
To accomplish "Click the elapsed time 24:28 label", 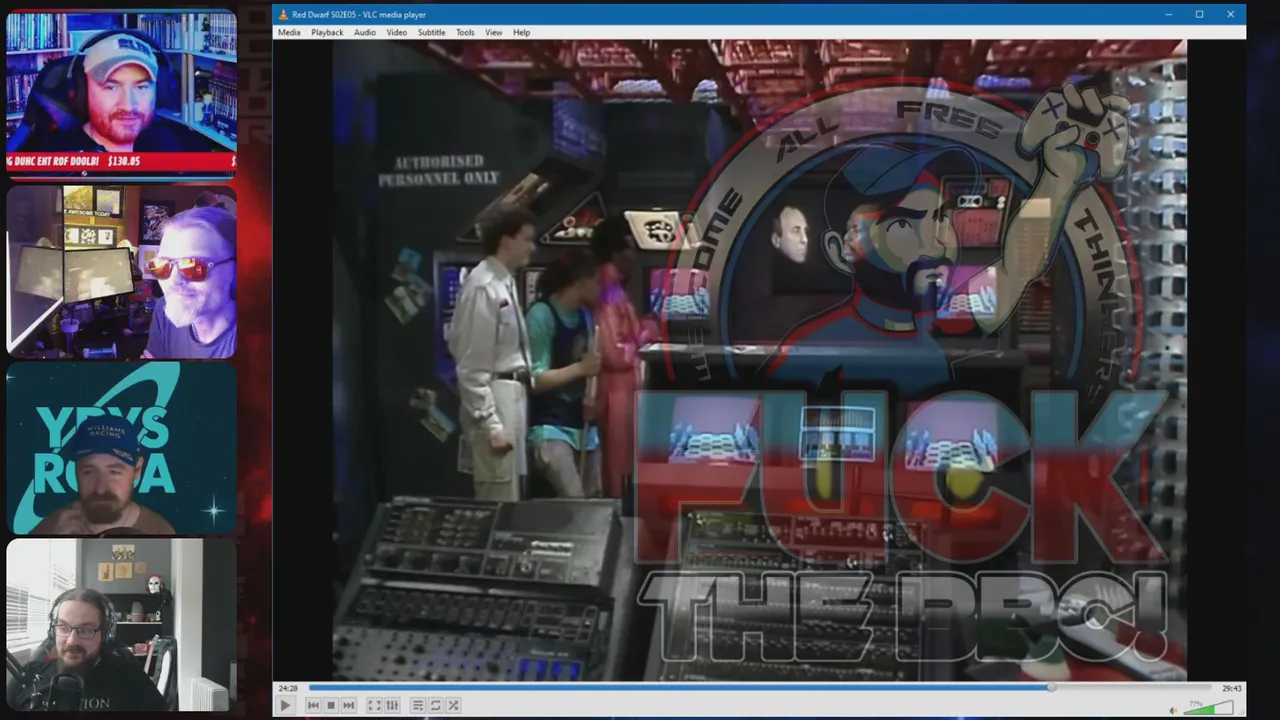I will (x=288, y=688).
